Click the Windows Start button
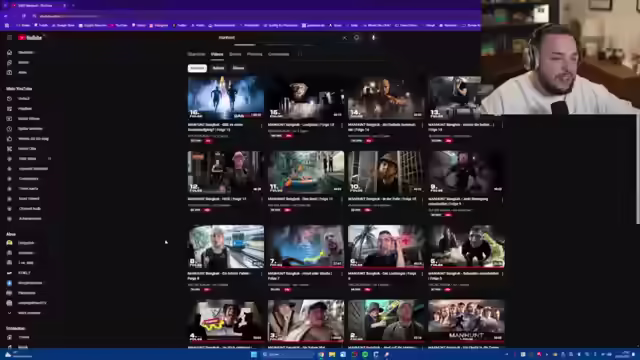Image resolution: width=640 pixels, height=360 pixels. pos(254,354)
